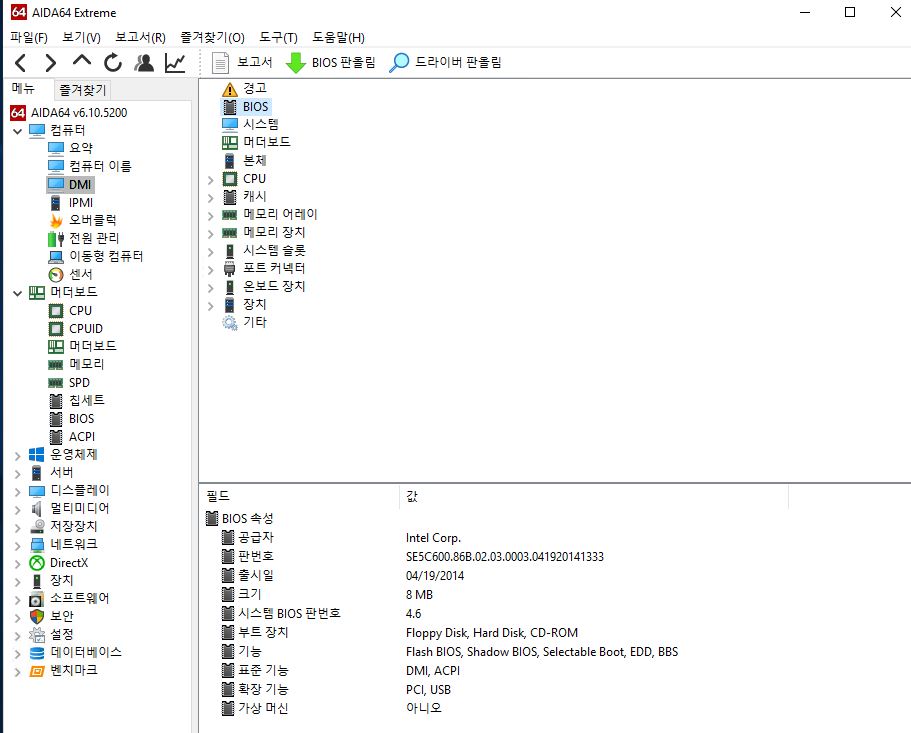Select the ACPI chip icon

(56, 437)
